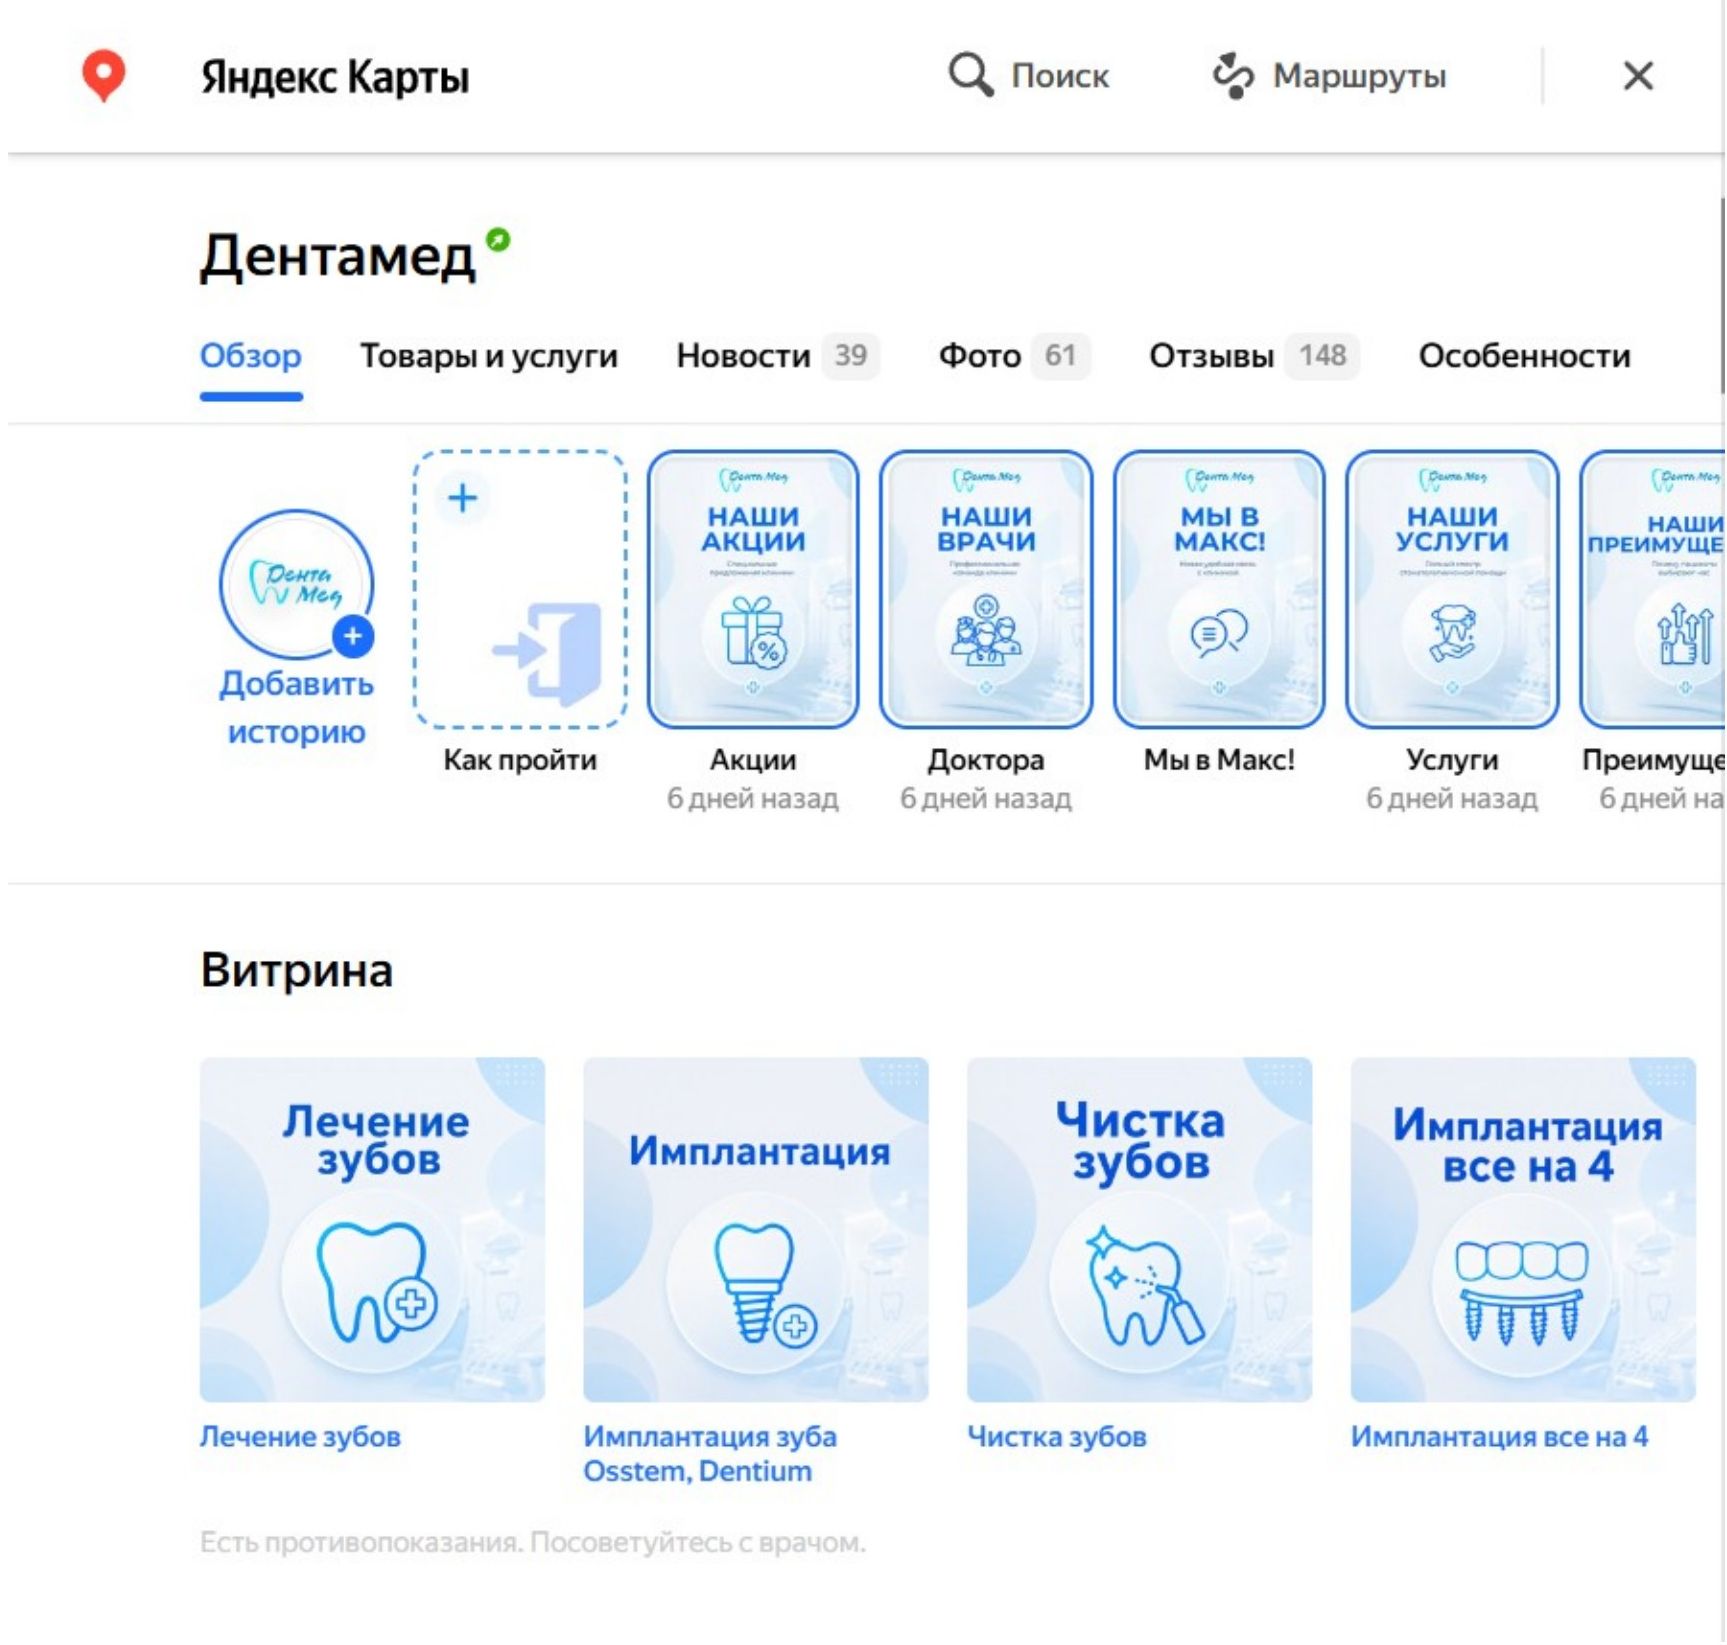The width and height of the screenshot is (1727, 1645).
Task: Click the Акции story caption
Action: [x=753, y=760]
